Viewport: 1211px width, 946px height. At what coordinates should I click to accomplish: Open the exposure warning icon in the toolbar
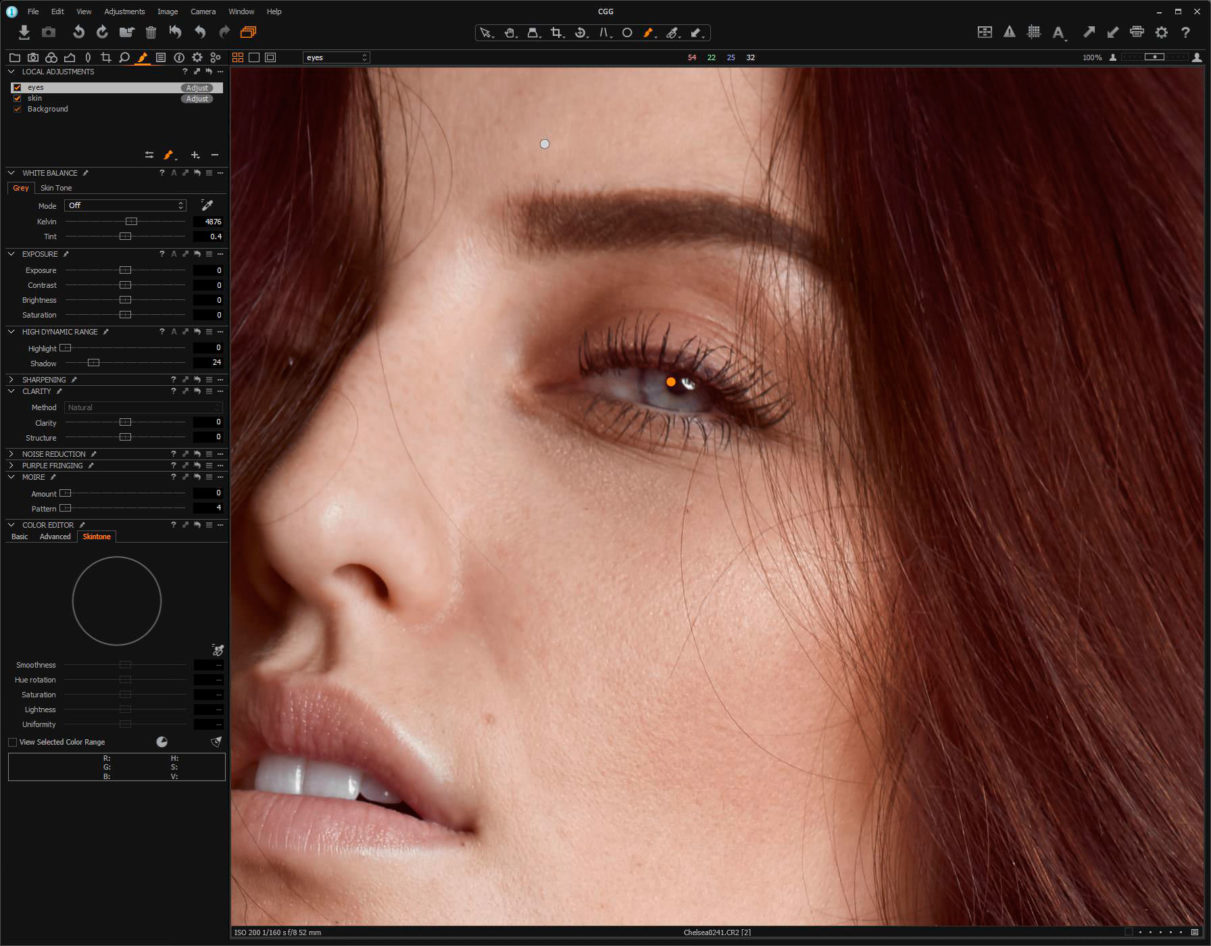tap(1010, 32)
